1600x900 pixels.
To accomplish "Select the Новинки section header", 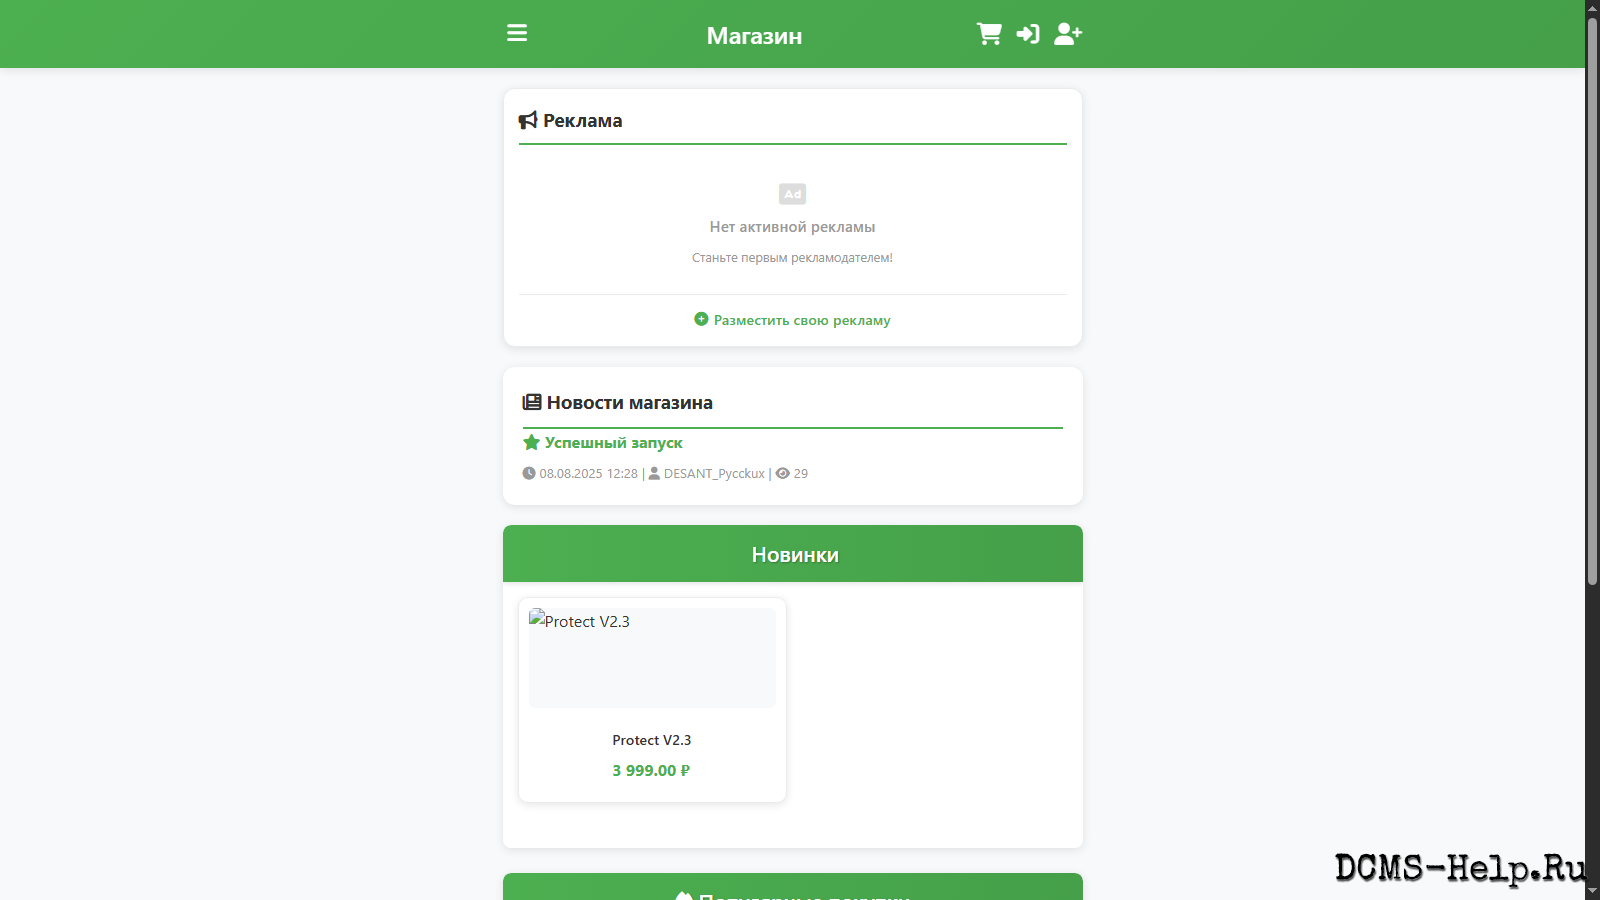I will click(x=793, y=554).
